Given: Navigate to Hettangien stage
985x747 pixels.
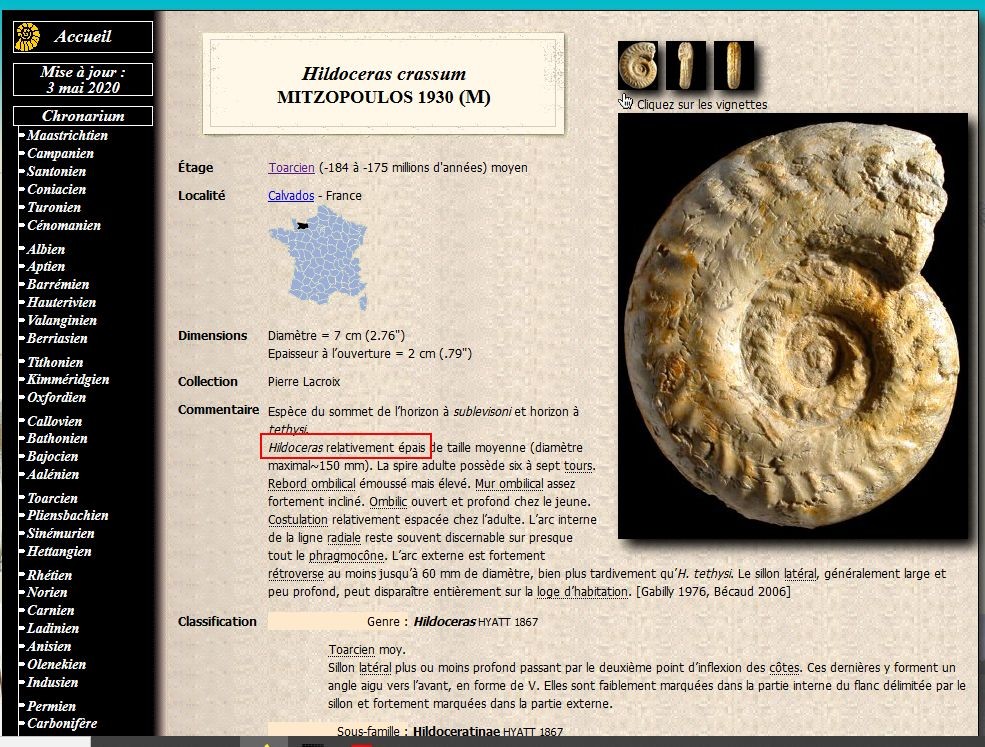Looking at the screenshot, I should (59, 552).
